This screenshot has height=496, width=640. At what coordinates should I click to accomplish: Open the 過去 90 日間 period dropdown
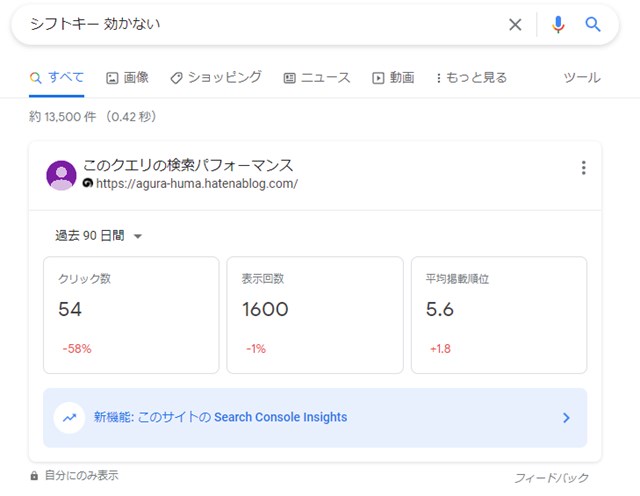[98, 236]
